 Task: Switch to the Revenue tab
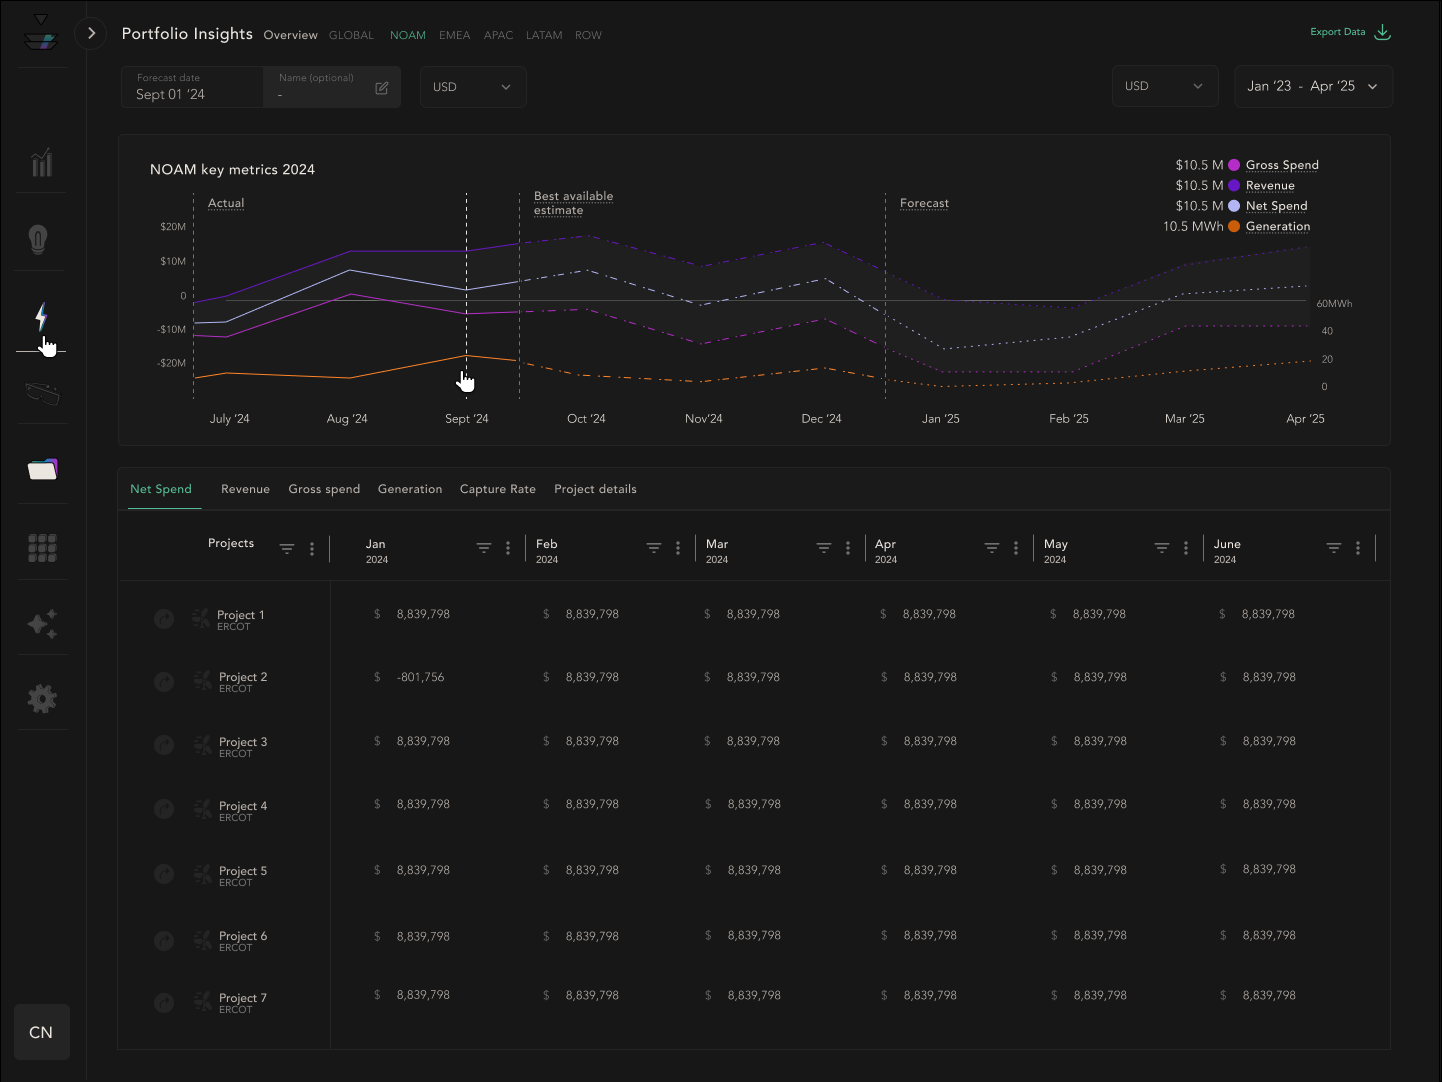click(245, 489)
